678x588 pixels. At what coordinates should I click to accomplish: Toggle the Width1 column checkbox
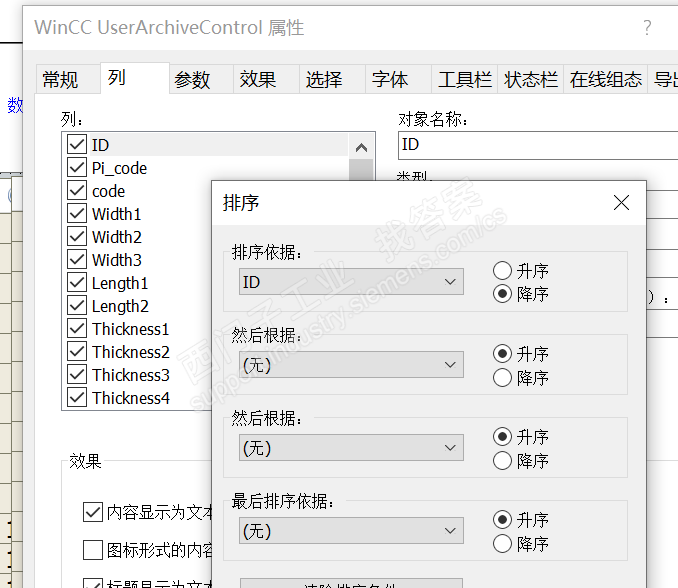(x=77, y=213)
